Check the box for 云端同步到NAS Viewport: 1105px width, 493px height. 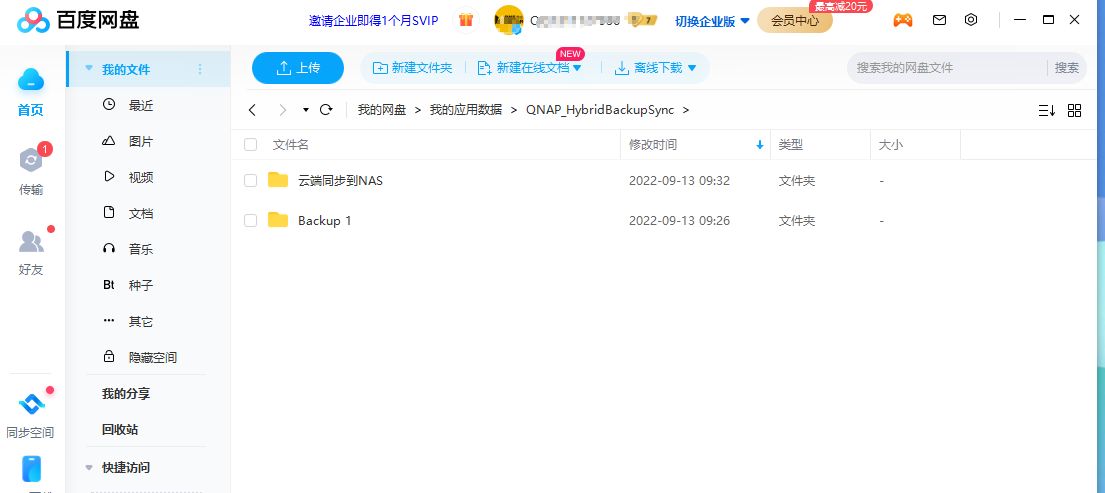click(250, 181)
